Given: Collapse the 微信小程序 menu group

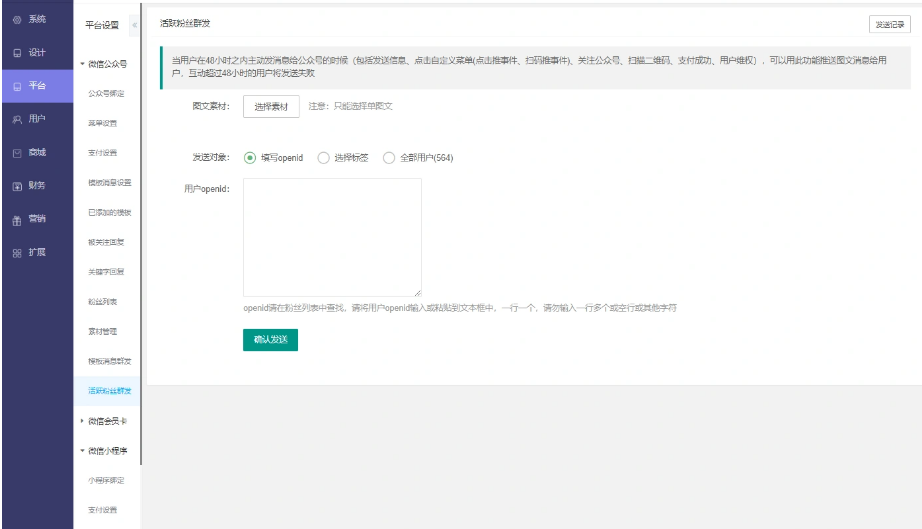Looking at the screenshot, I should pos(83,451).
